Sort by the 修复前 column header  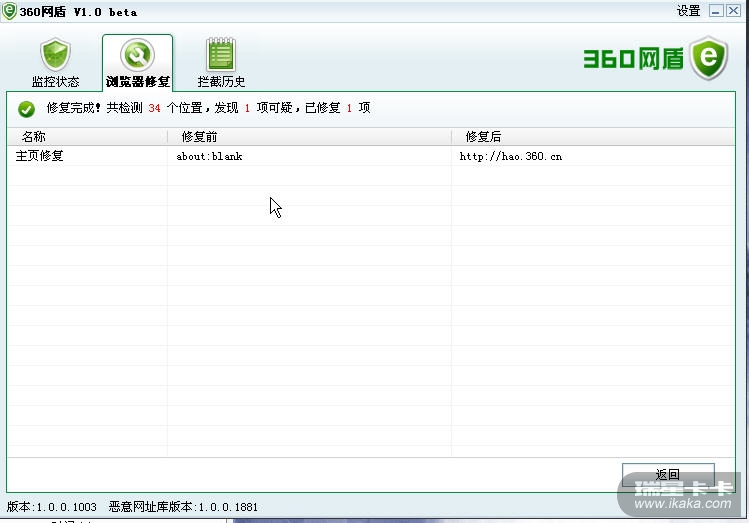point(310,137)
